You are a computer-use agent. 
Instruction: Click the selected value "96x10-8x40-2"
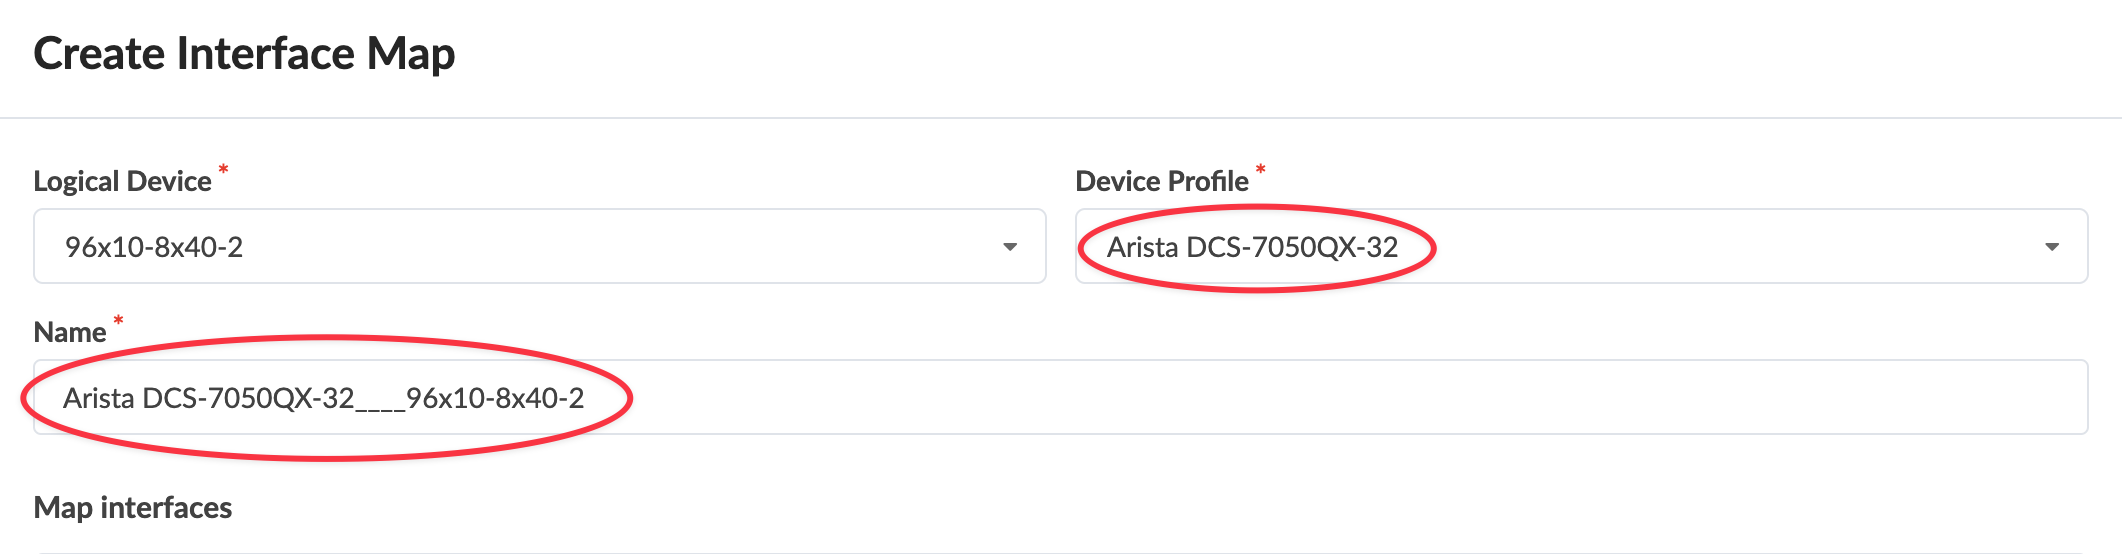(154, 247)
